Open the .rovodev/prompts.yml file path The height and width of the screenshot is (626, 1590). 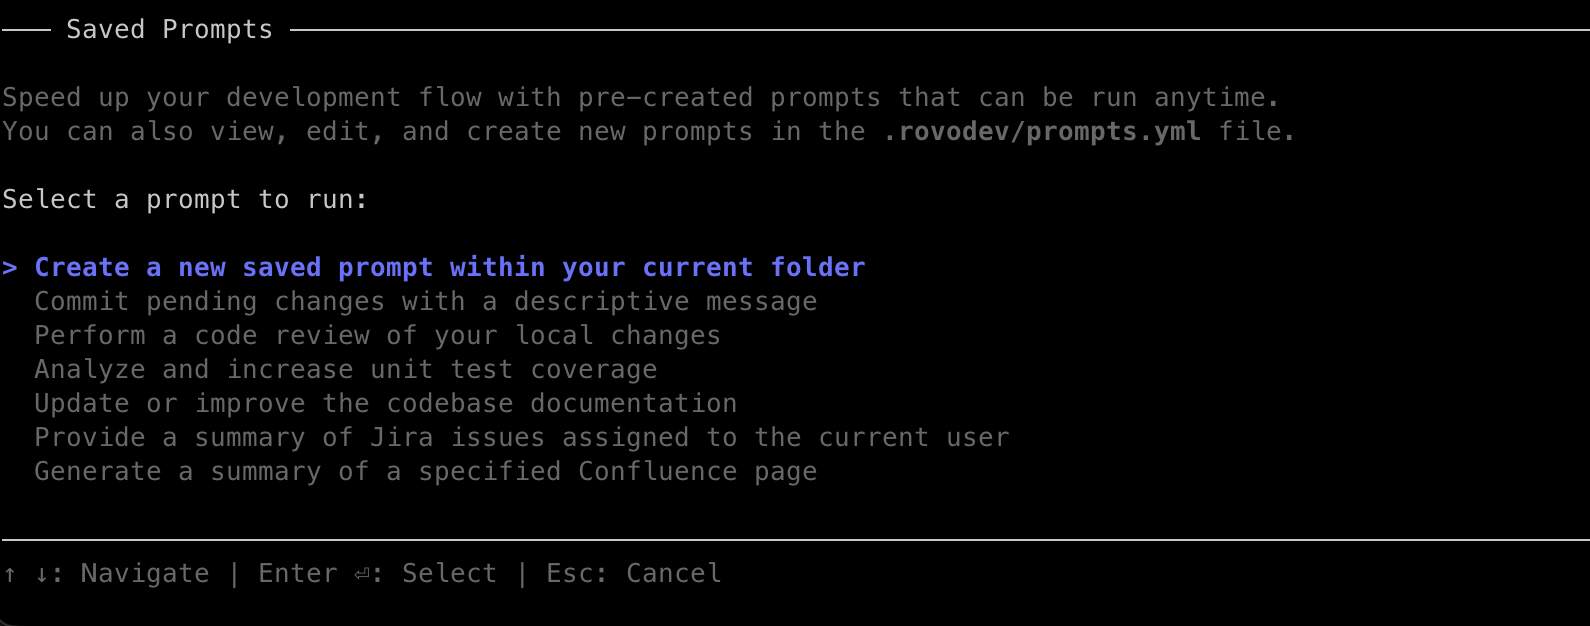tap(1041, 132)
